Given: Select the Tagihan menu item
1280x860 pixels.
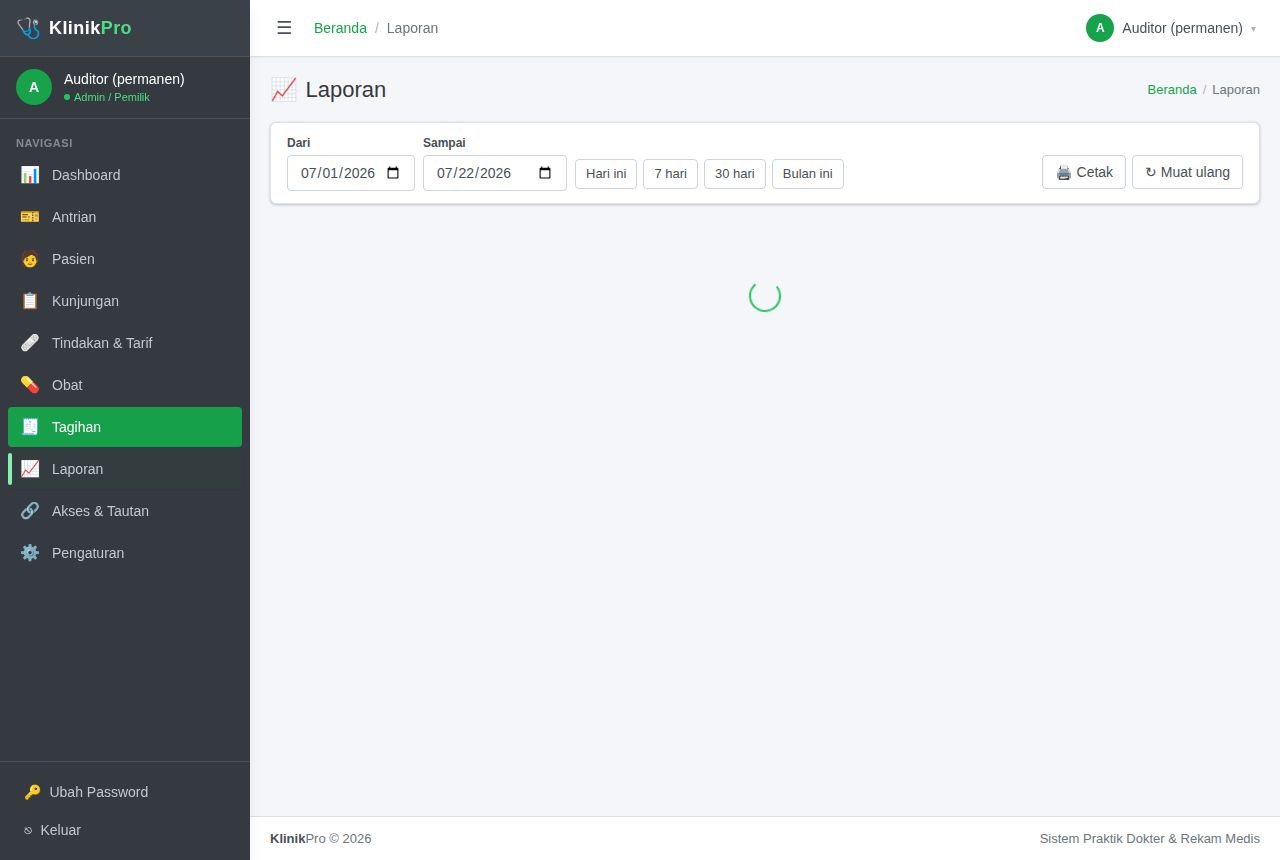Looking at the screenshot, I should 125,427.
